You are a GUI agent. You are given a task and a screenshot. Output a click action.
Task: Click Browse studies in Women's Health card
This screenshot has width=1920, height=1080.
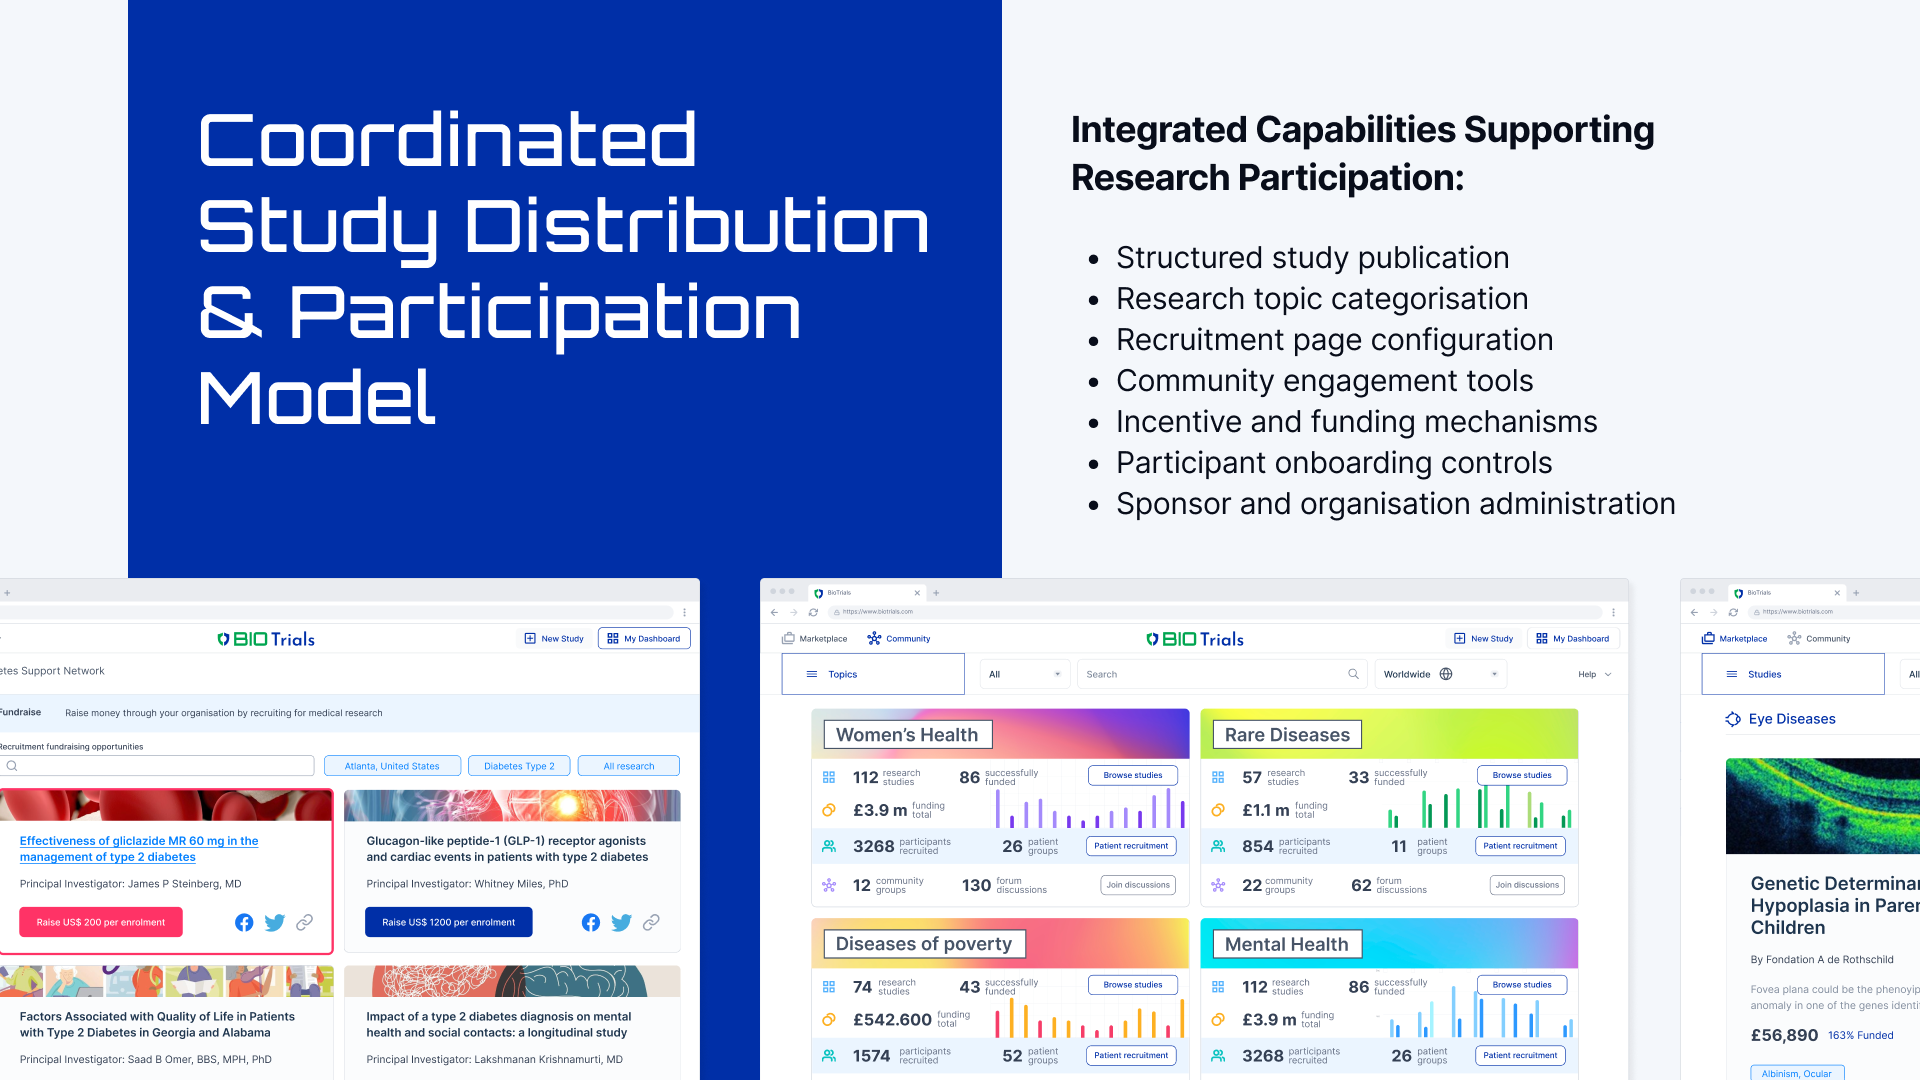[x=1132, y=775]
